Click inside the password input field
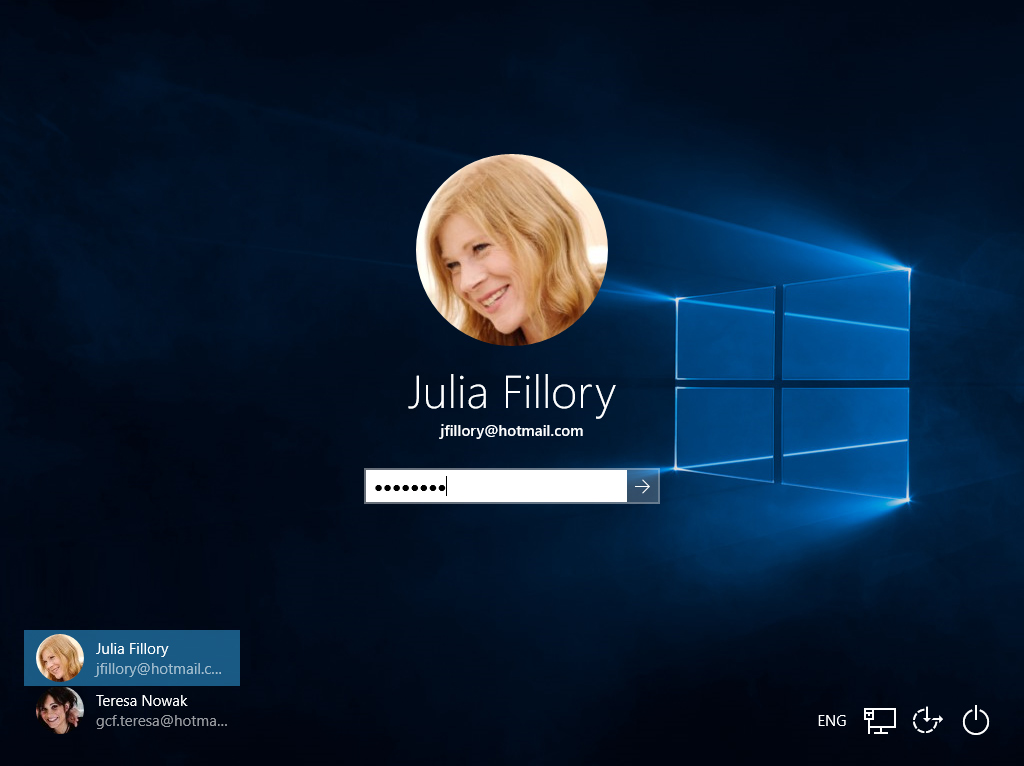Image resolution: width=1024 pixels, height=766 pixels. (x=495, y=486)
